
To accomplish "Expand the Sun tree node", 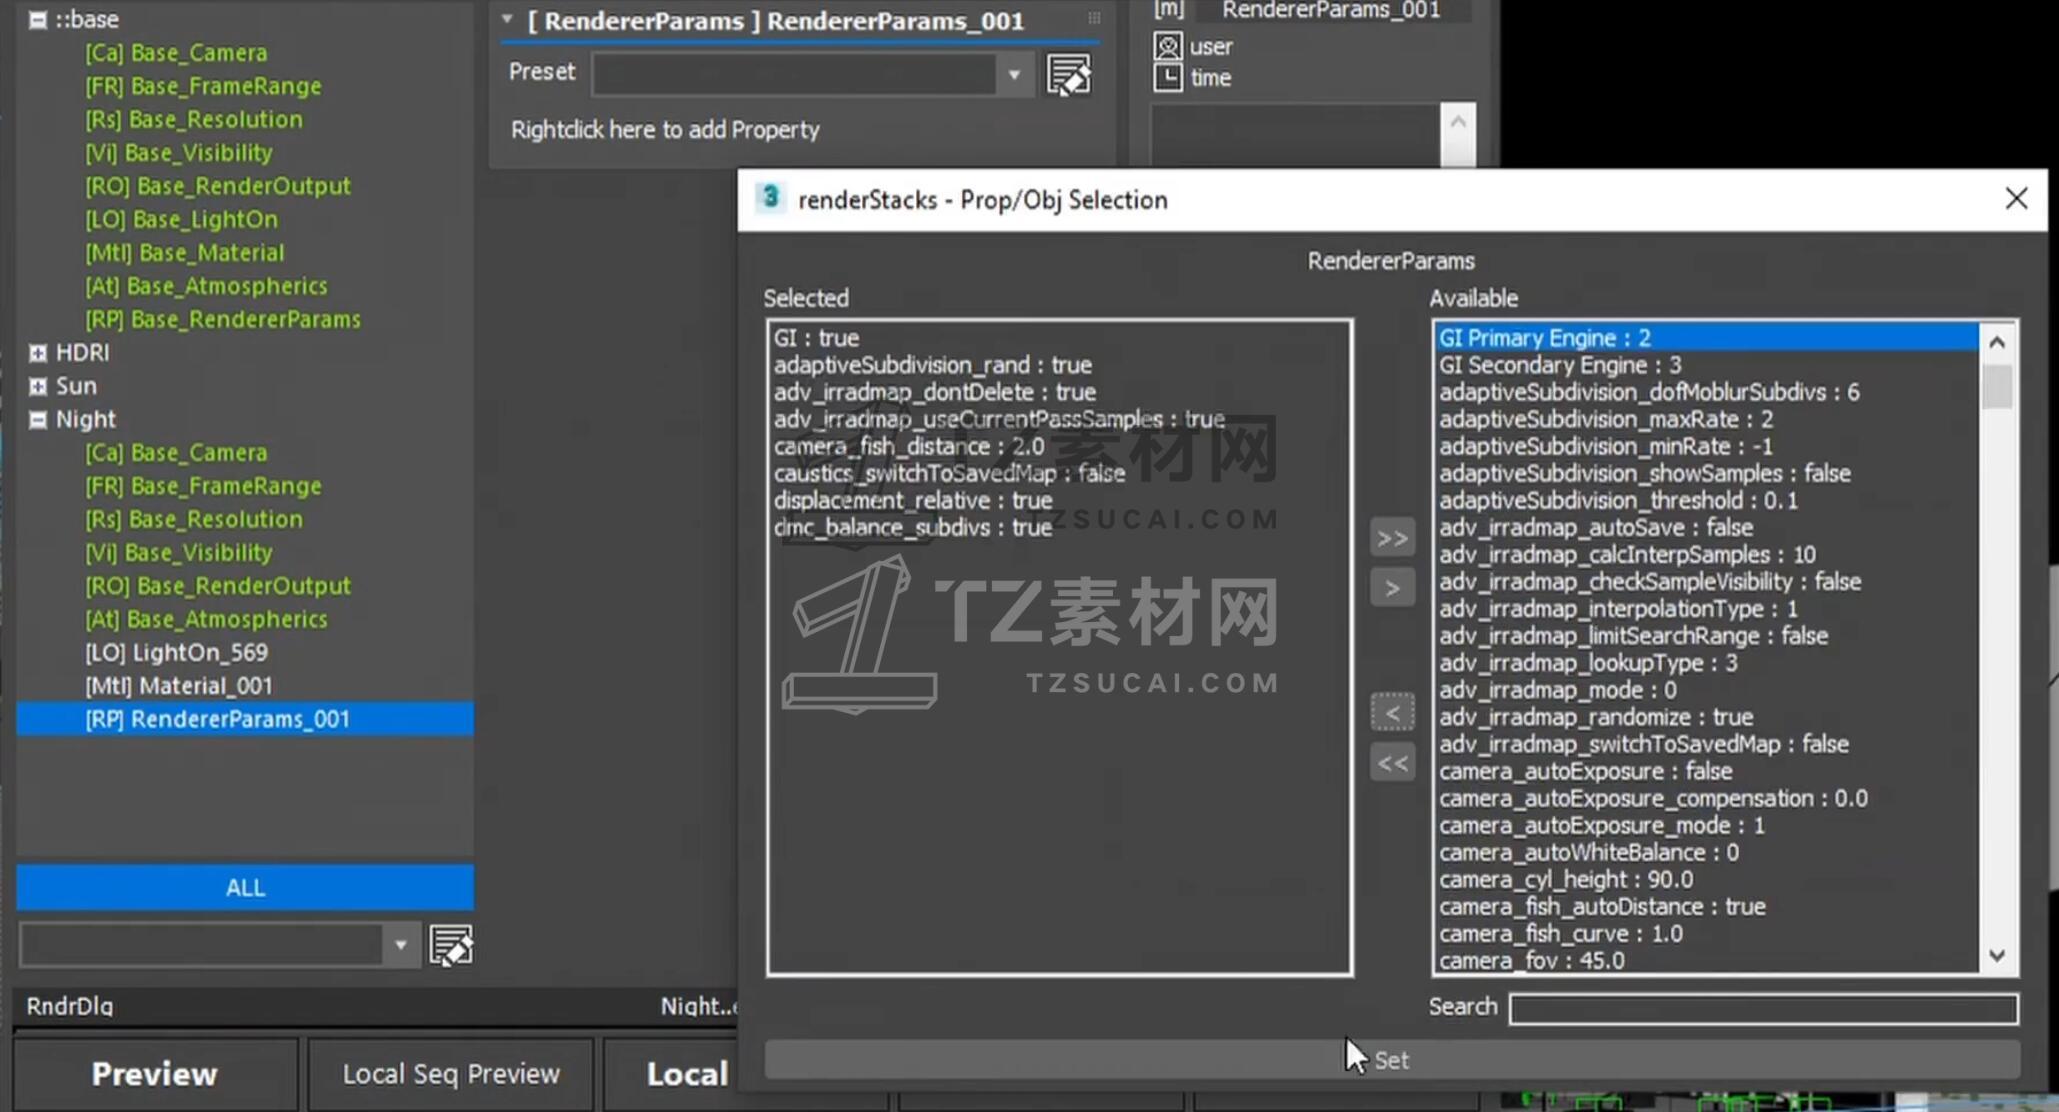I will point(38,386).
